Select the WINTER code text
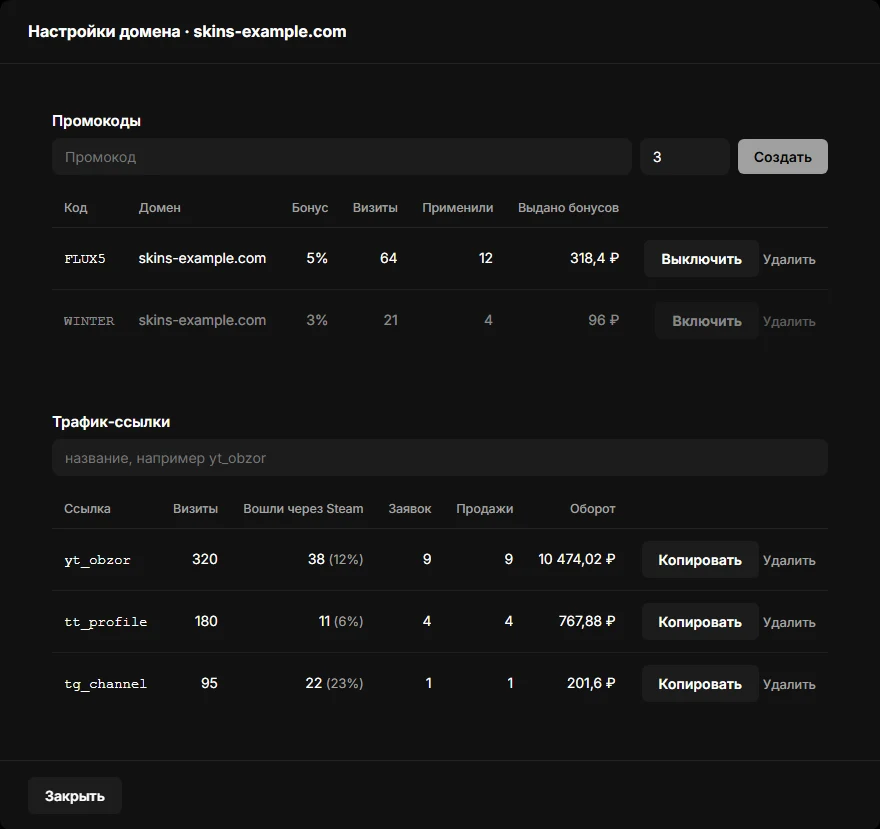Screen dimensions: 880x829 [89, 320]
